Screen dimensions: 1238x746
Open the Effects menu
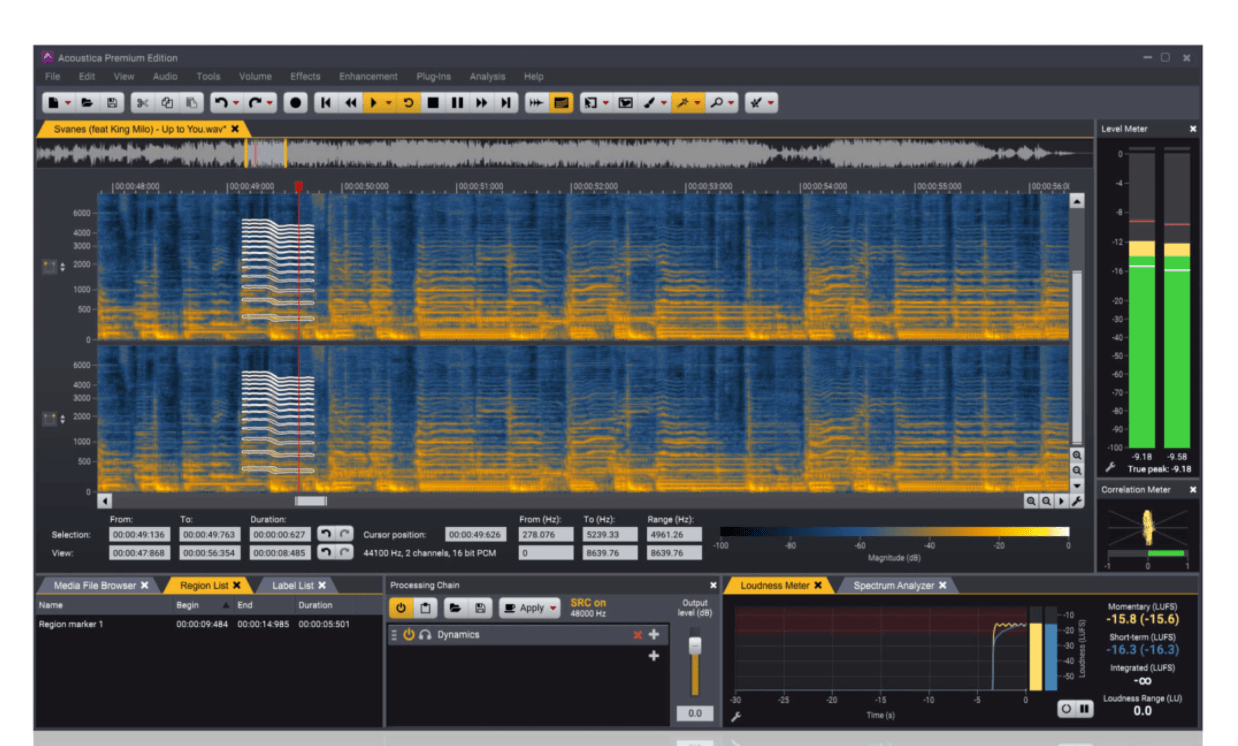(x=305, y=76)
